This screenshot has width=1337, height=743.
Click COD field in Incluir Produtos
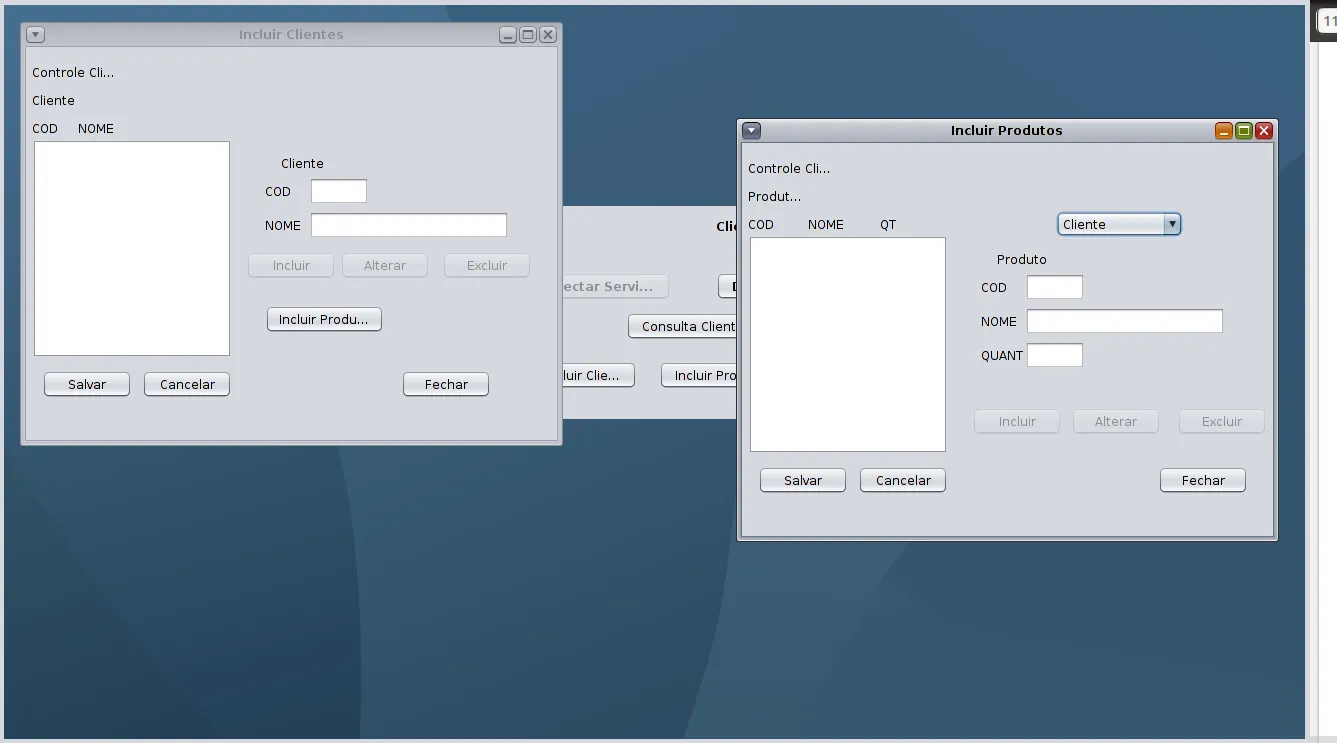coord(1055,287)
